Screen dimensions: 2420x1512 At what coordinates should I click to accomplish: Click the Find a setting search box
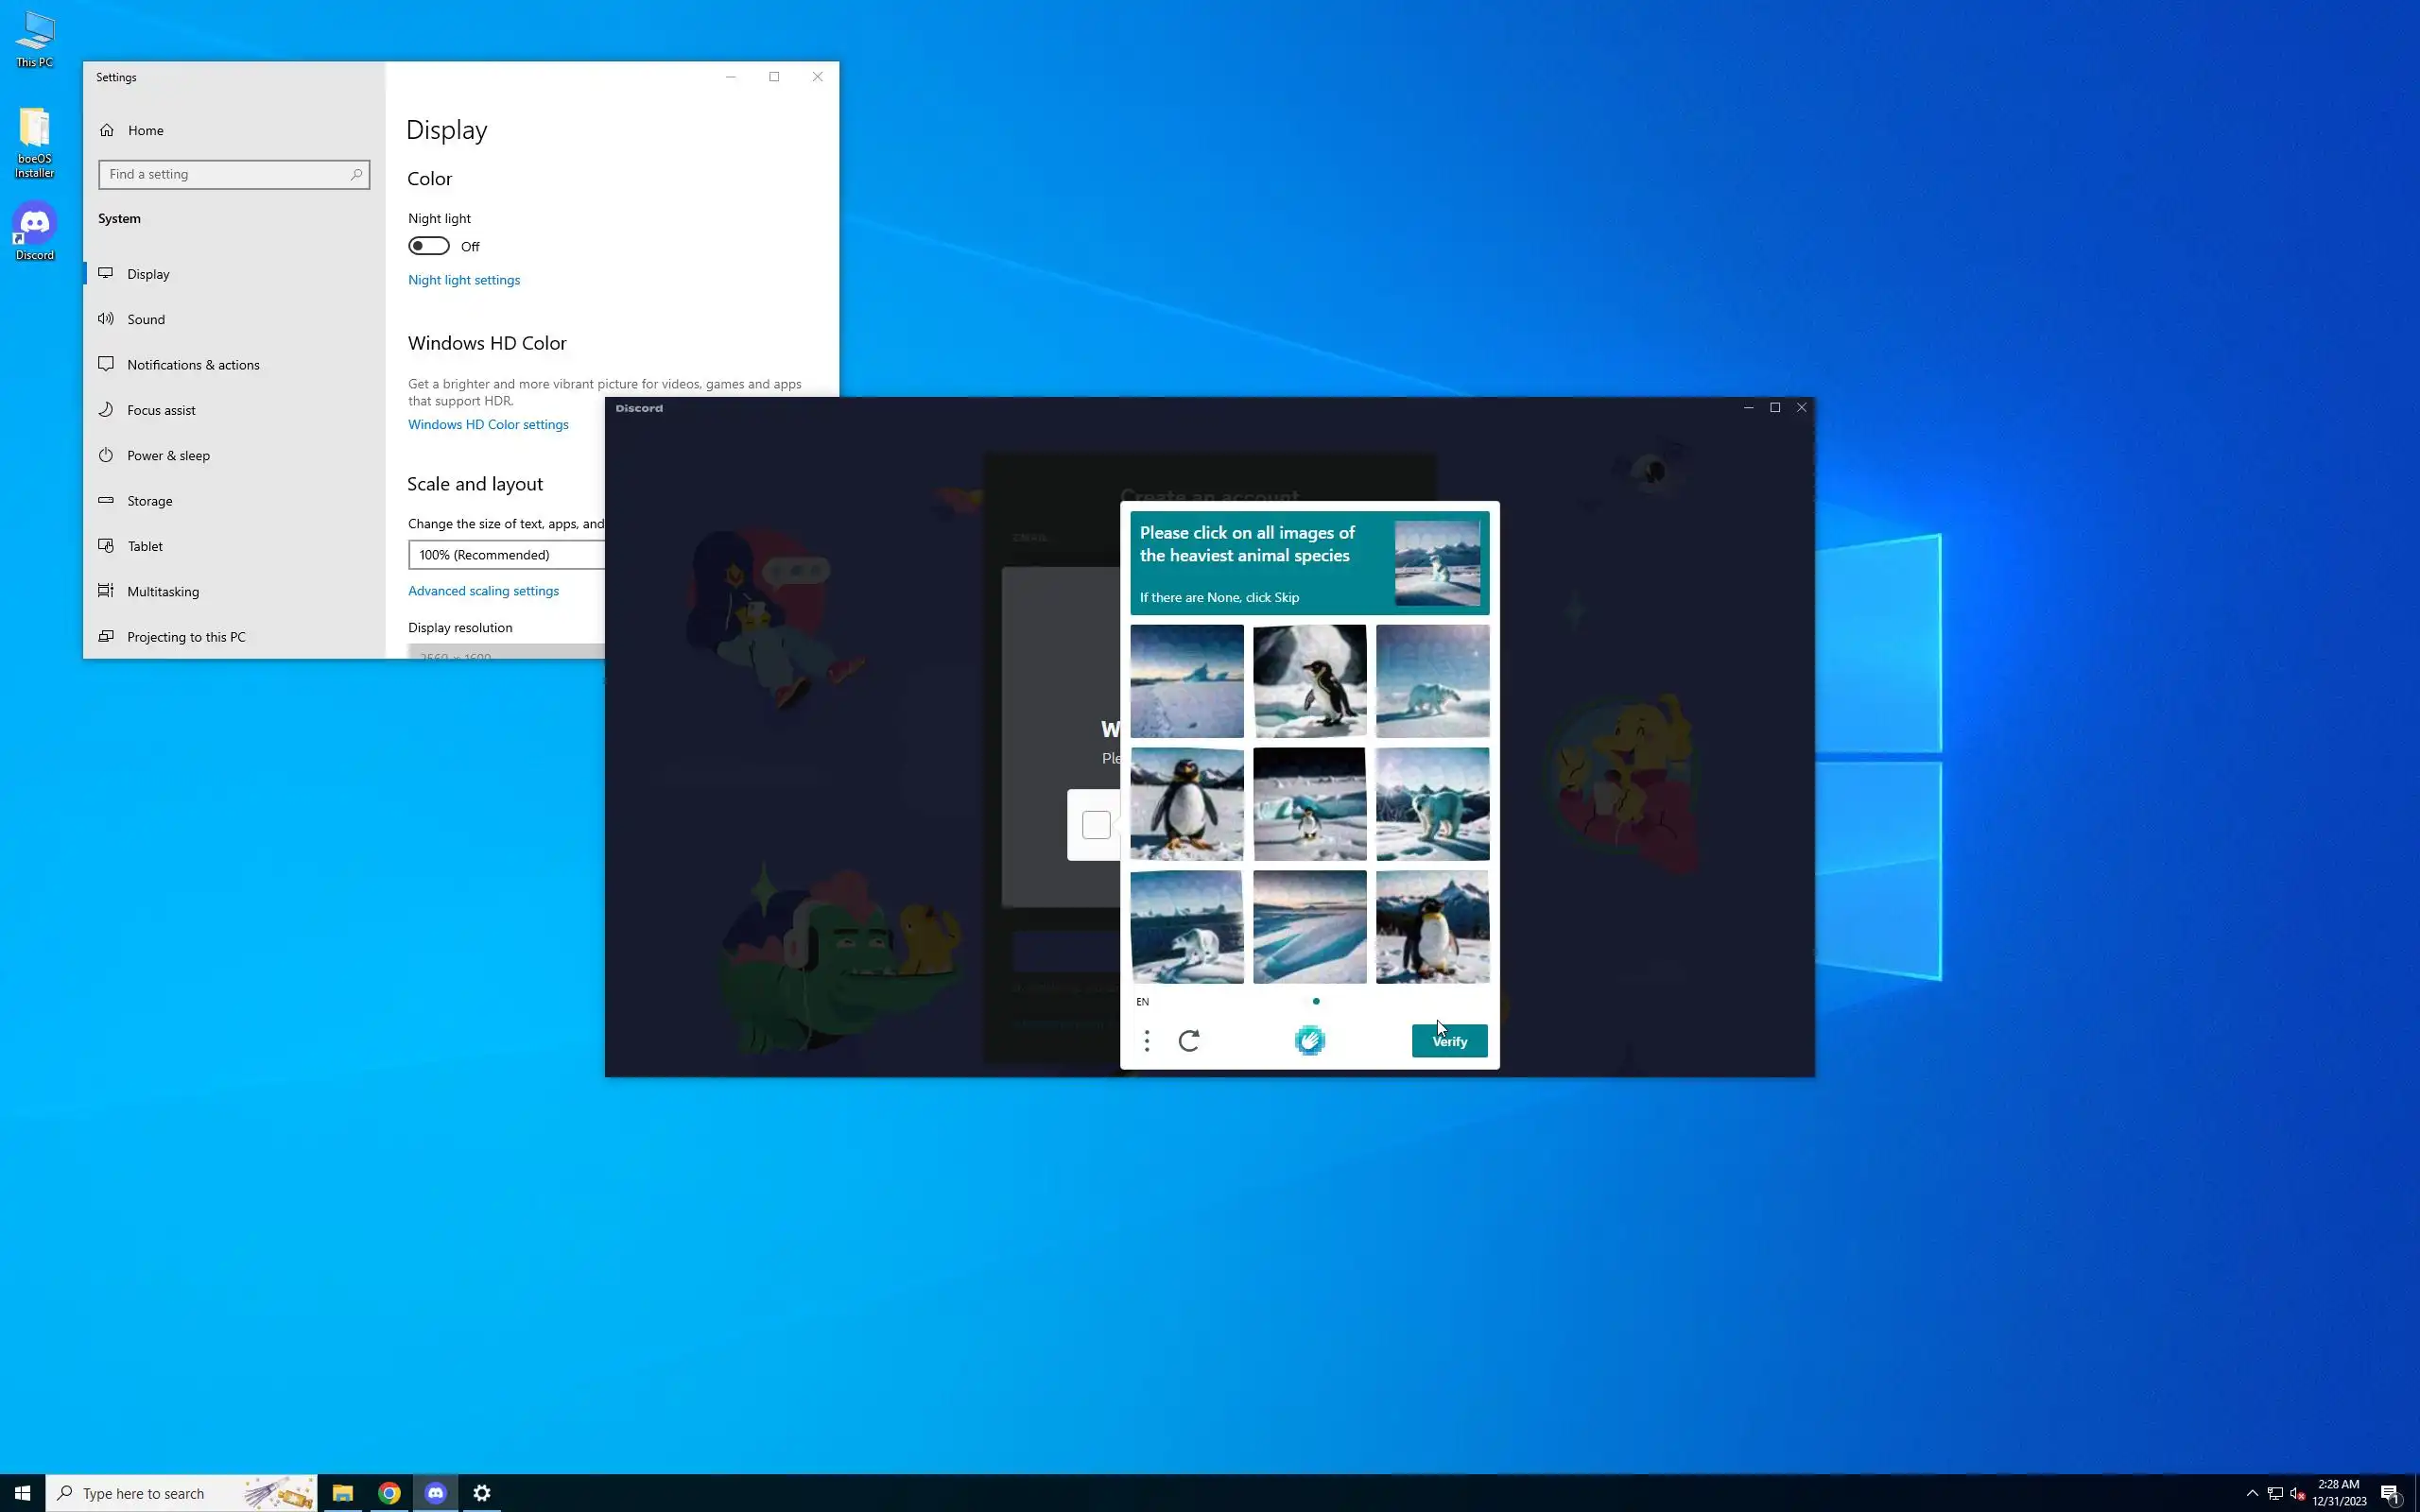[228, 174]
